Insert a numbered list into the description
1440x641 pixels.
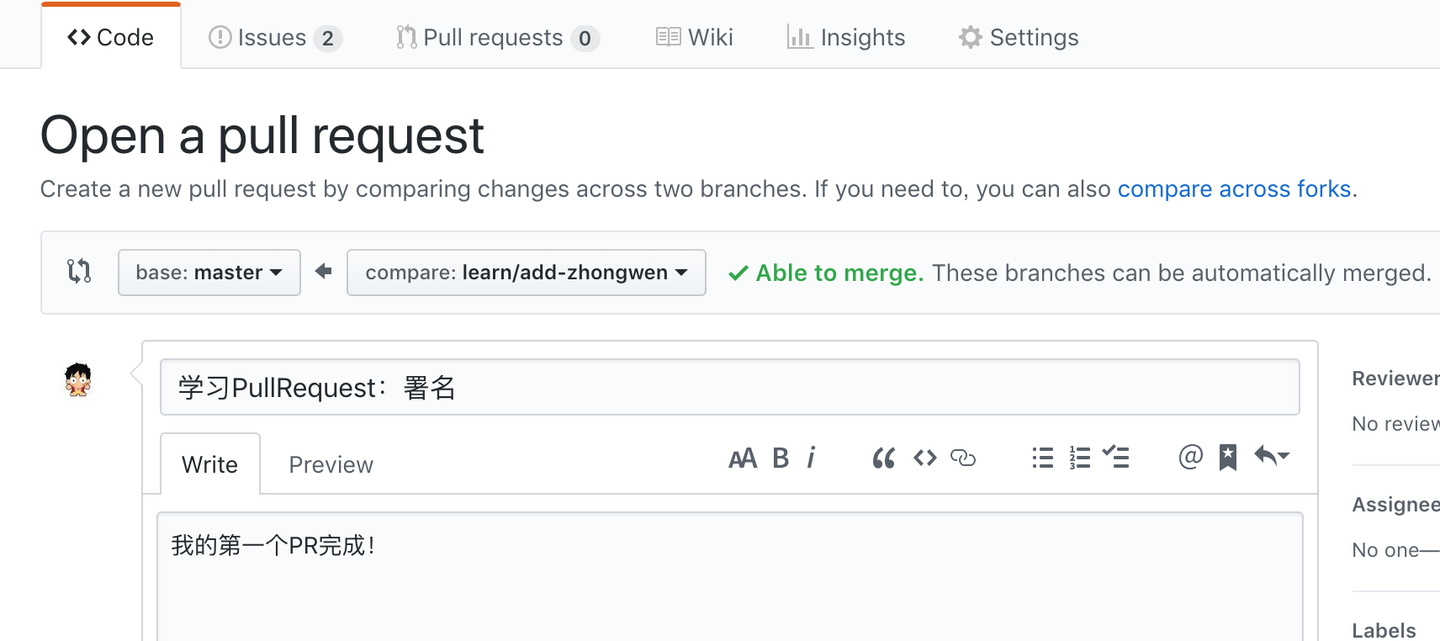coord(1079,457)
